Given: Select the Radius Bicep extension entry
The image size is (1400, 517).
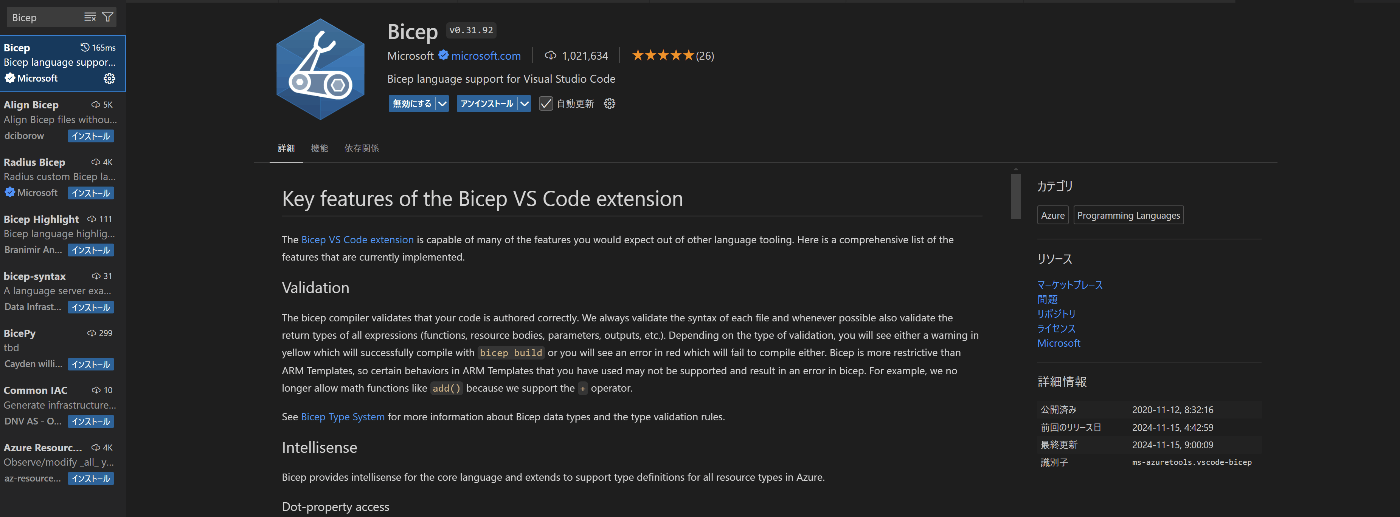Looking at the screenshot, I should point(63,176).
